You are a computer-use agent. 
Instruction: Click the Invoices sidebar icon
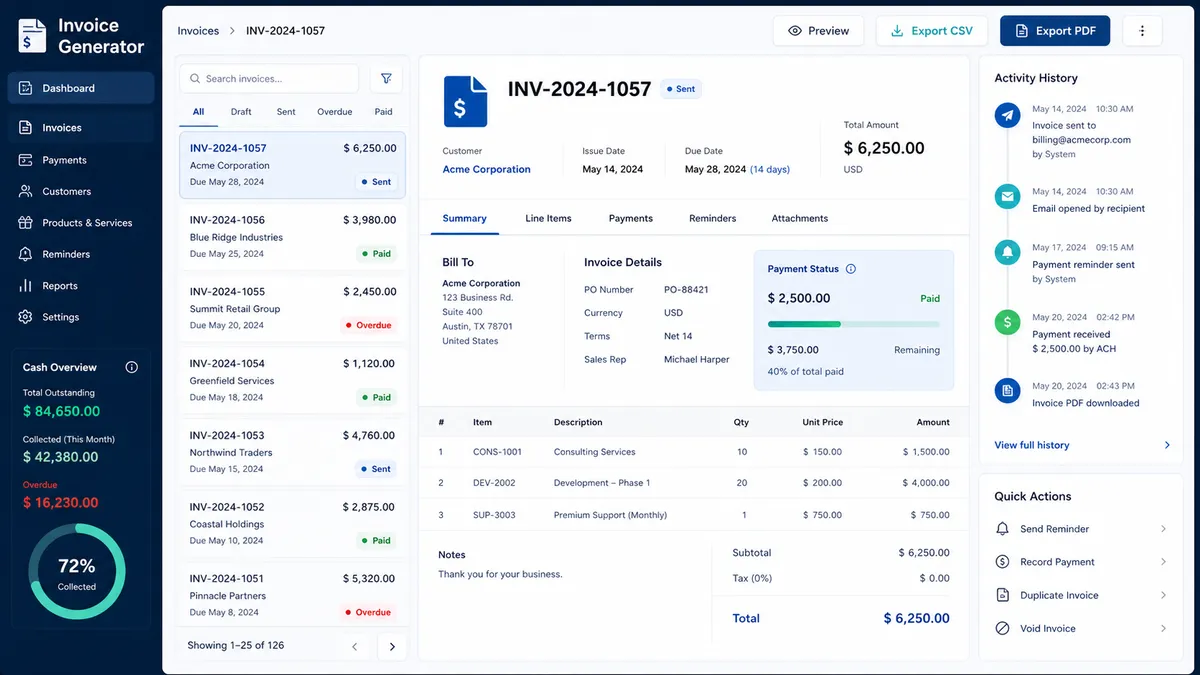[x=25, y=127]
